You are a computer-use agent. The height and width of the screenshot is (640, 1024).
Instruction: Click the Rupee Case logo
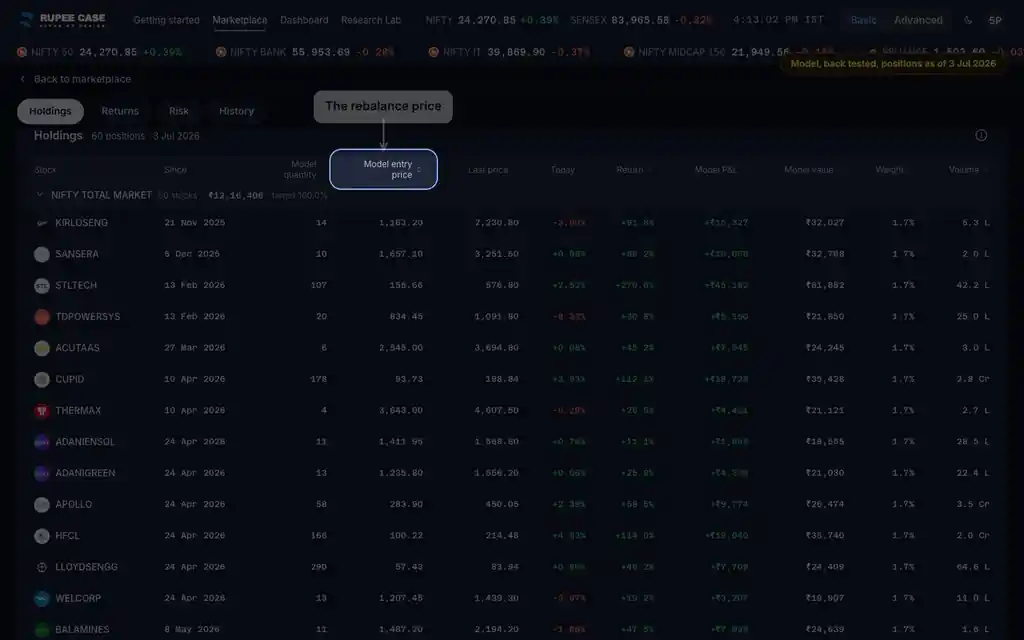[x=63, y=20]
